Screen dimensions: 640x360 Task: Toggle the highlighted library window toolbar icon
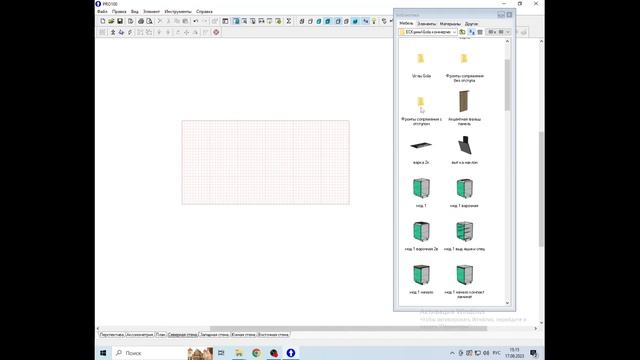[236, 21]
